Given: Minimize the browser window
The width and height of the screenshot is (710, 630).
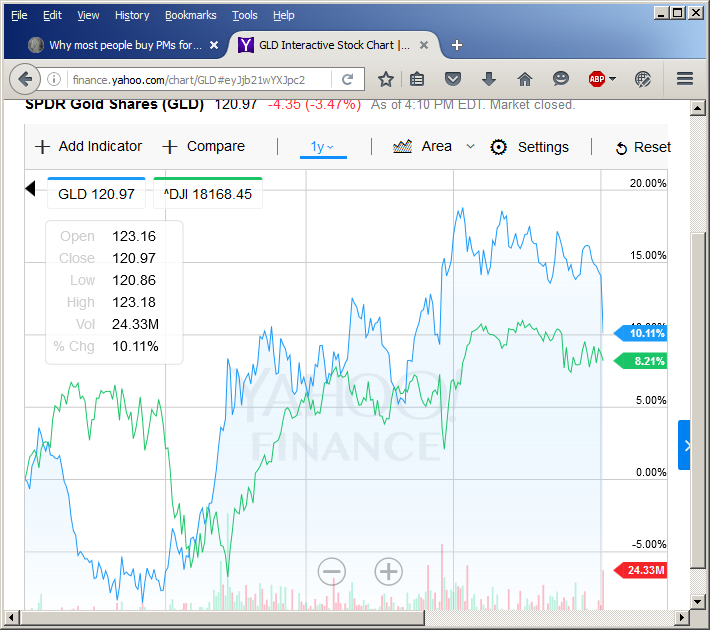Looking at the screenshot, I should pos(661,13).
